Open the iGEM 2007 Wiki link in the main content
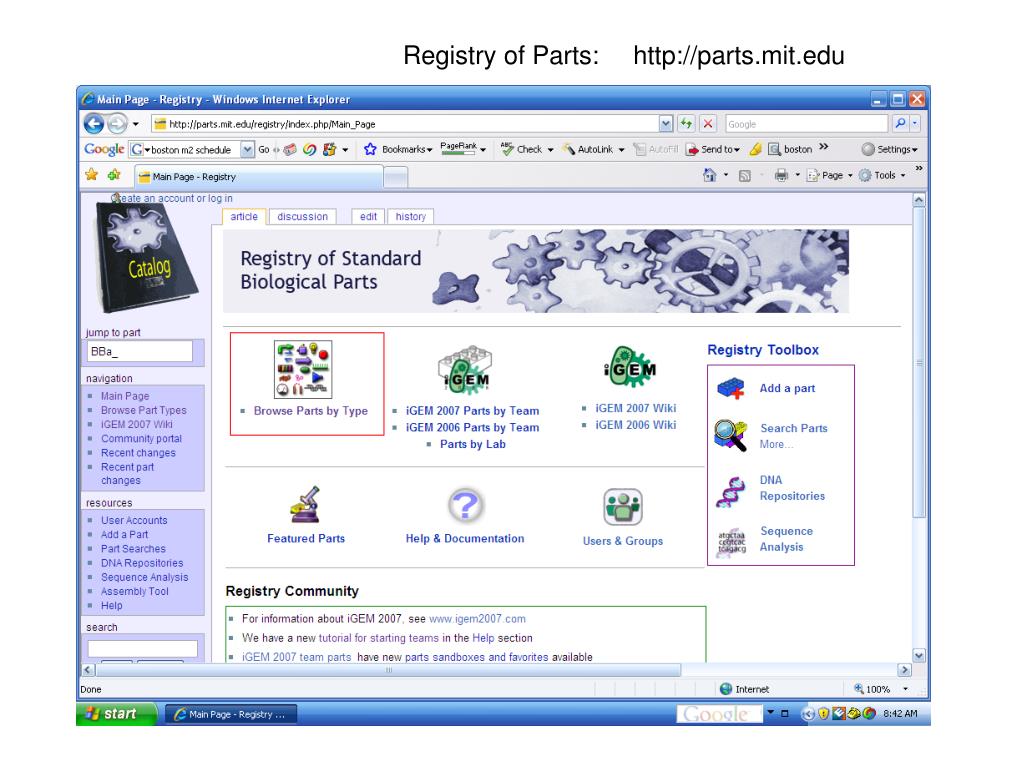 pyautogui.click(x=636, y=408)
